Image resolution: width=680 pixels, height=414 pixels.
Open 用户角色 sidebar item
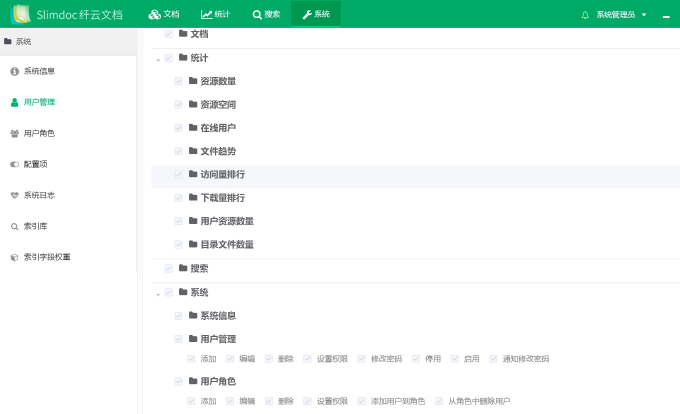pyautogui.click(x=39, y=133)
